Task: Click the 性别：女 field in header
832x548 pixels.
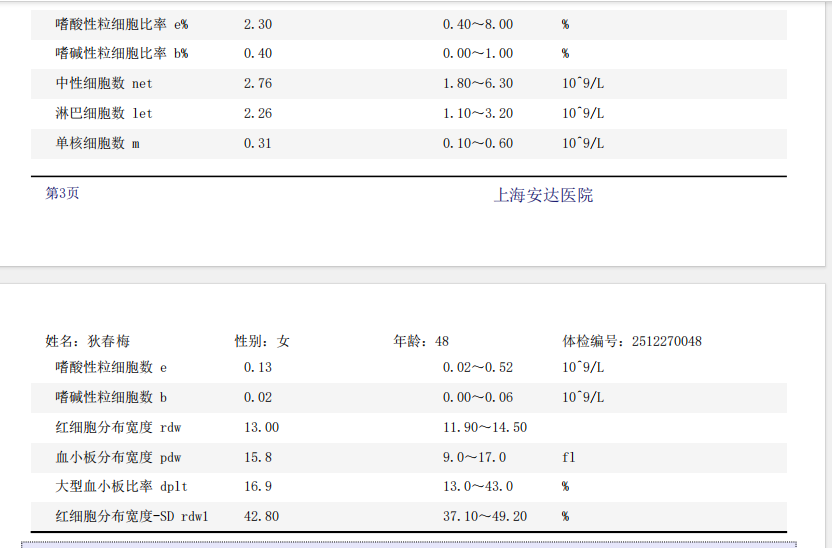Action: point(262,342)
